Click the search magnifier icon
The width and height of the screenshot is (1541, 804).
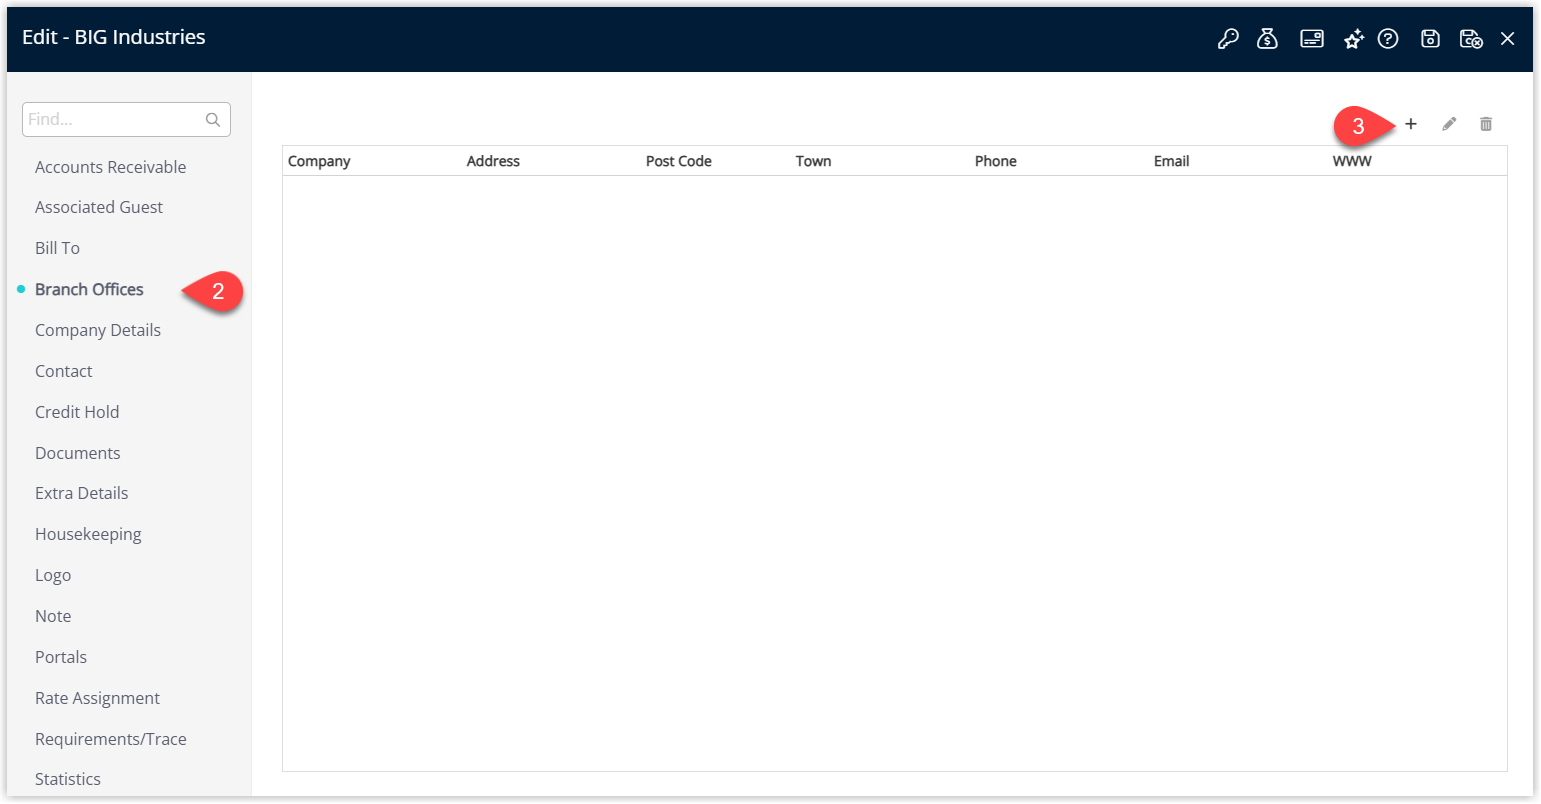[x=213, y=120]
